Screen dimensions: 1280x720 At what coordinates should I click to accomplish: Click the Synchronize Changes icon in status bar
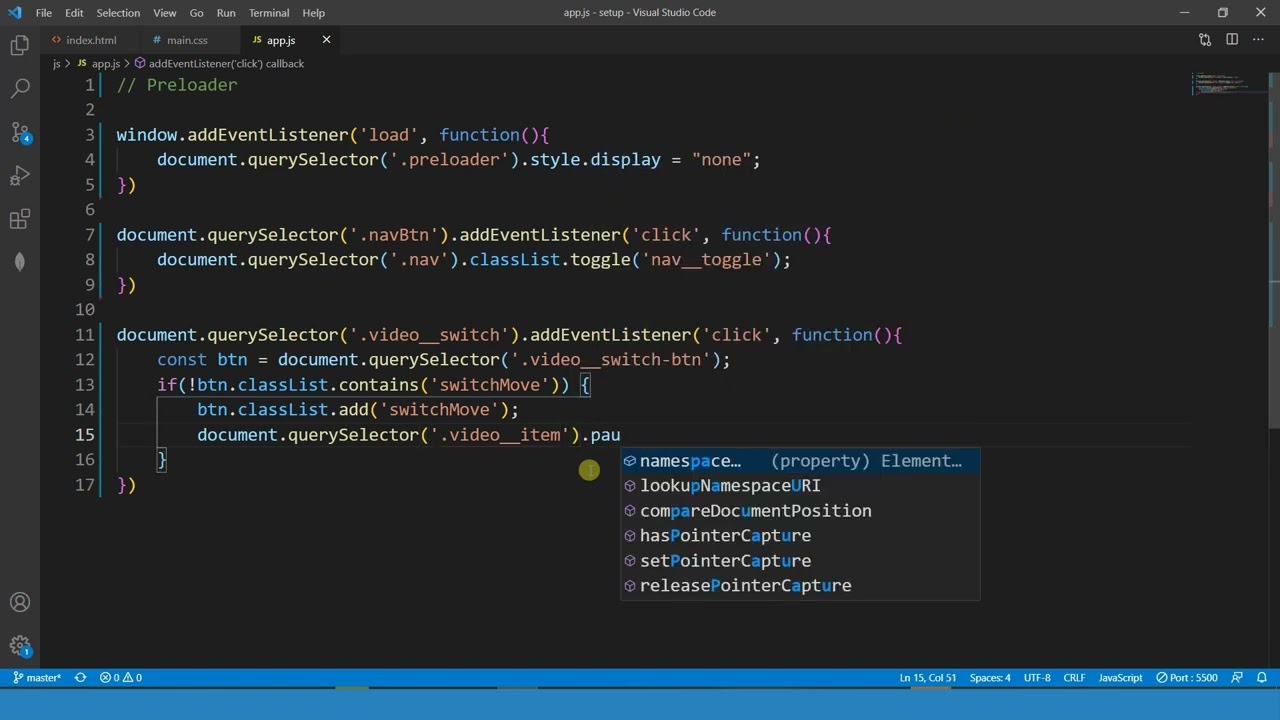point(81,678)
